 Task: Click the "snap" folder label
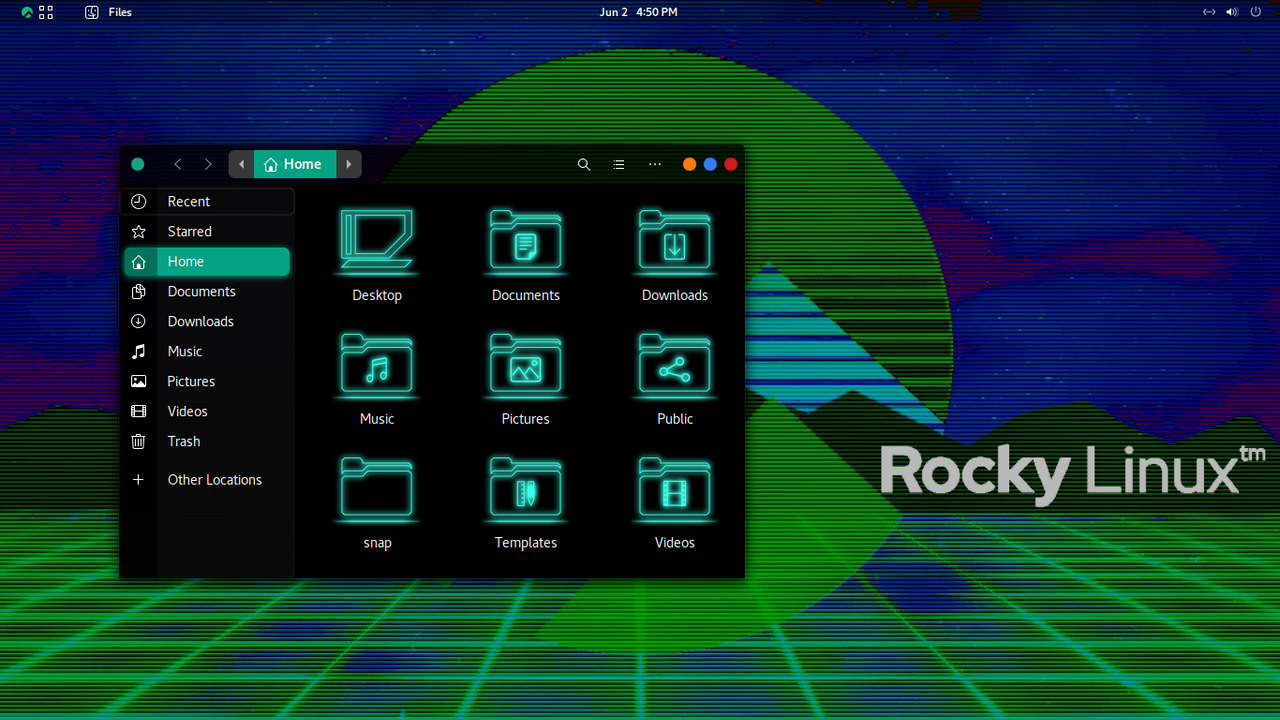point(377,542)
